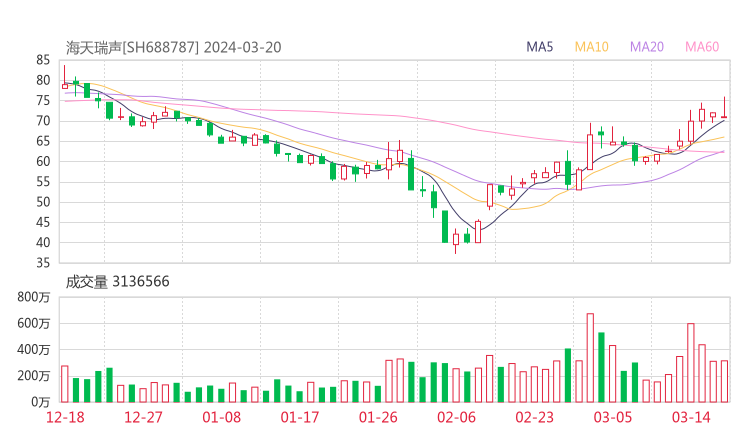Click the 75 price axis label
Image resolution: width=740 pixels, height=440 pixels.
tap(43, 101)
